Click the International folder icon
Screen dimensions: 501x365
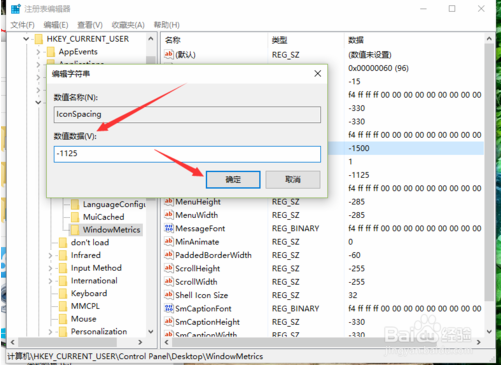click(x=63, y=281)
